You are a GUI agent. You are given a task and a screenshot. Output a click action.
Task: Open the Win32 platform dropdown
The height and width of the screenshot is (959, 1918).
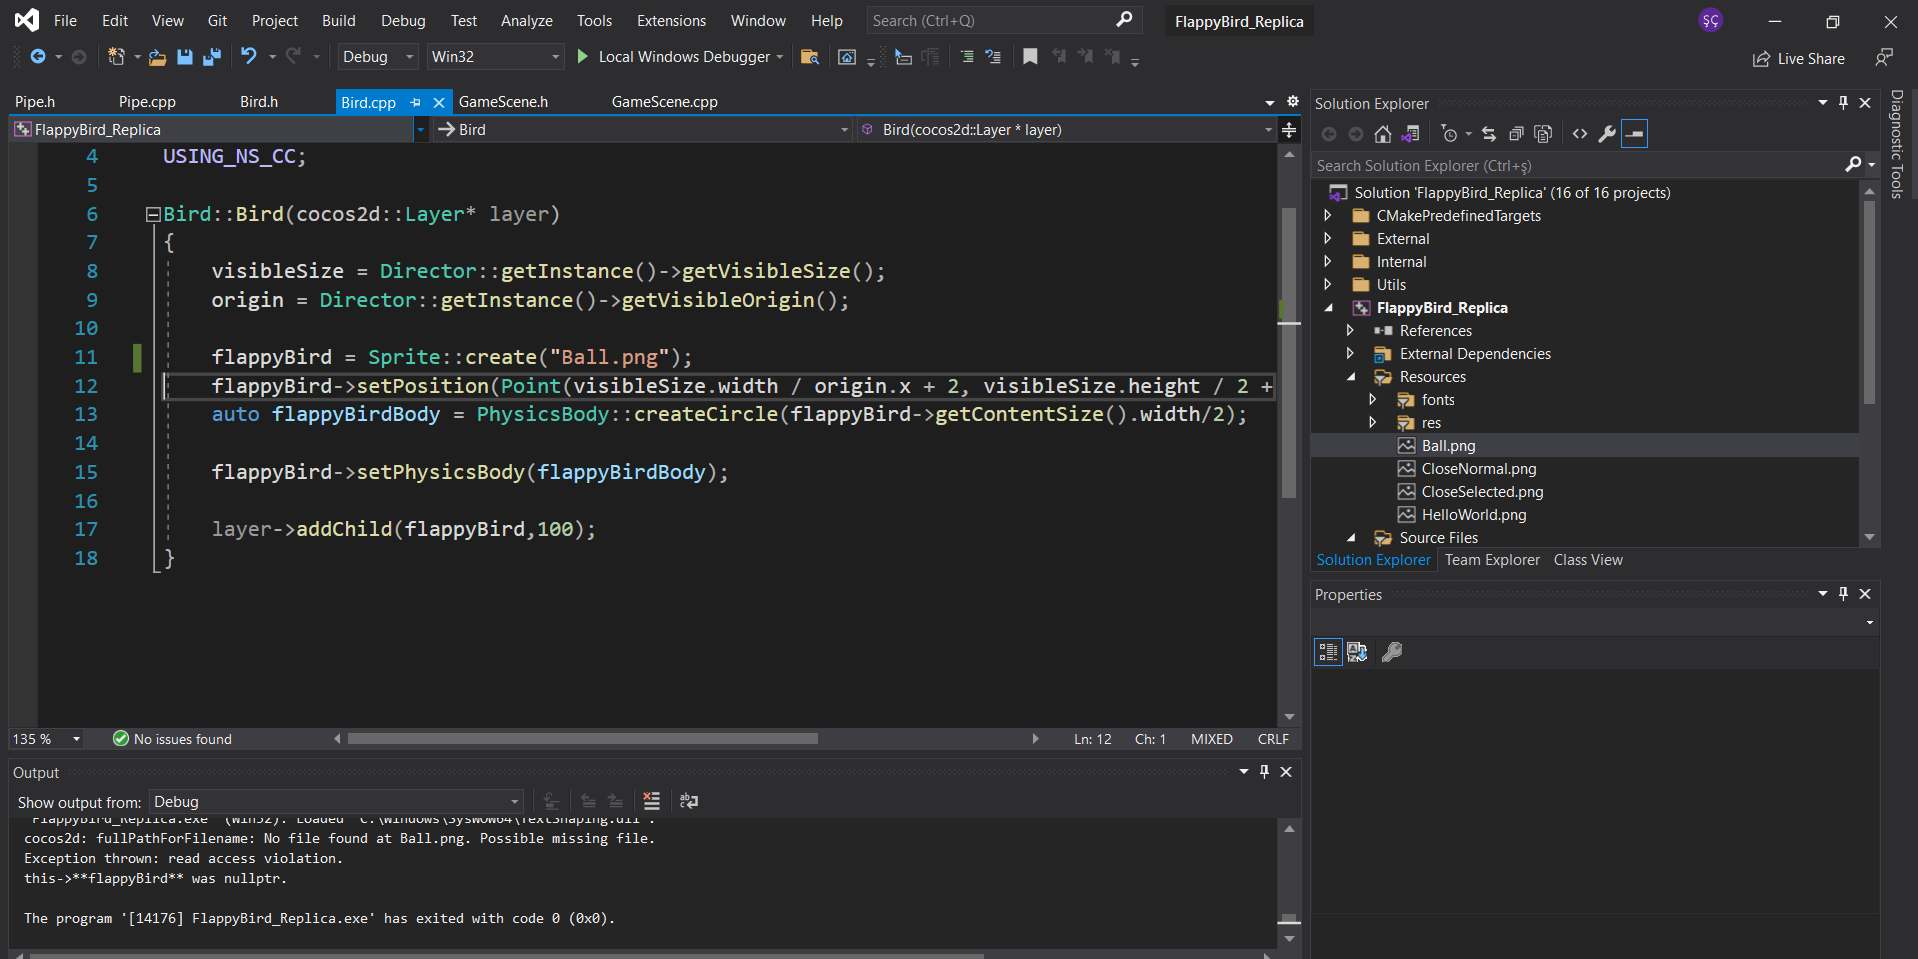(495, 57)
